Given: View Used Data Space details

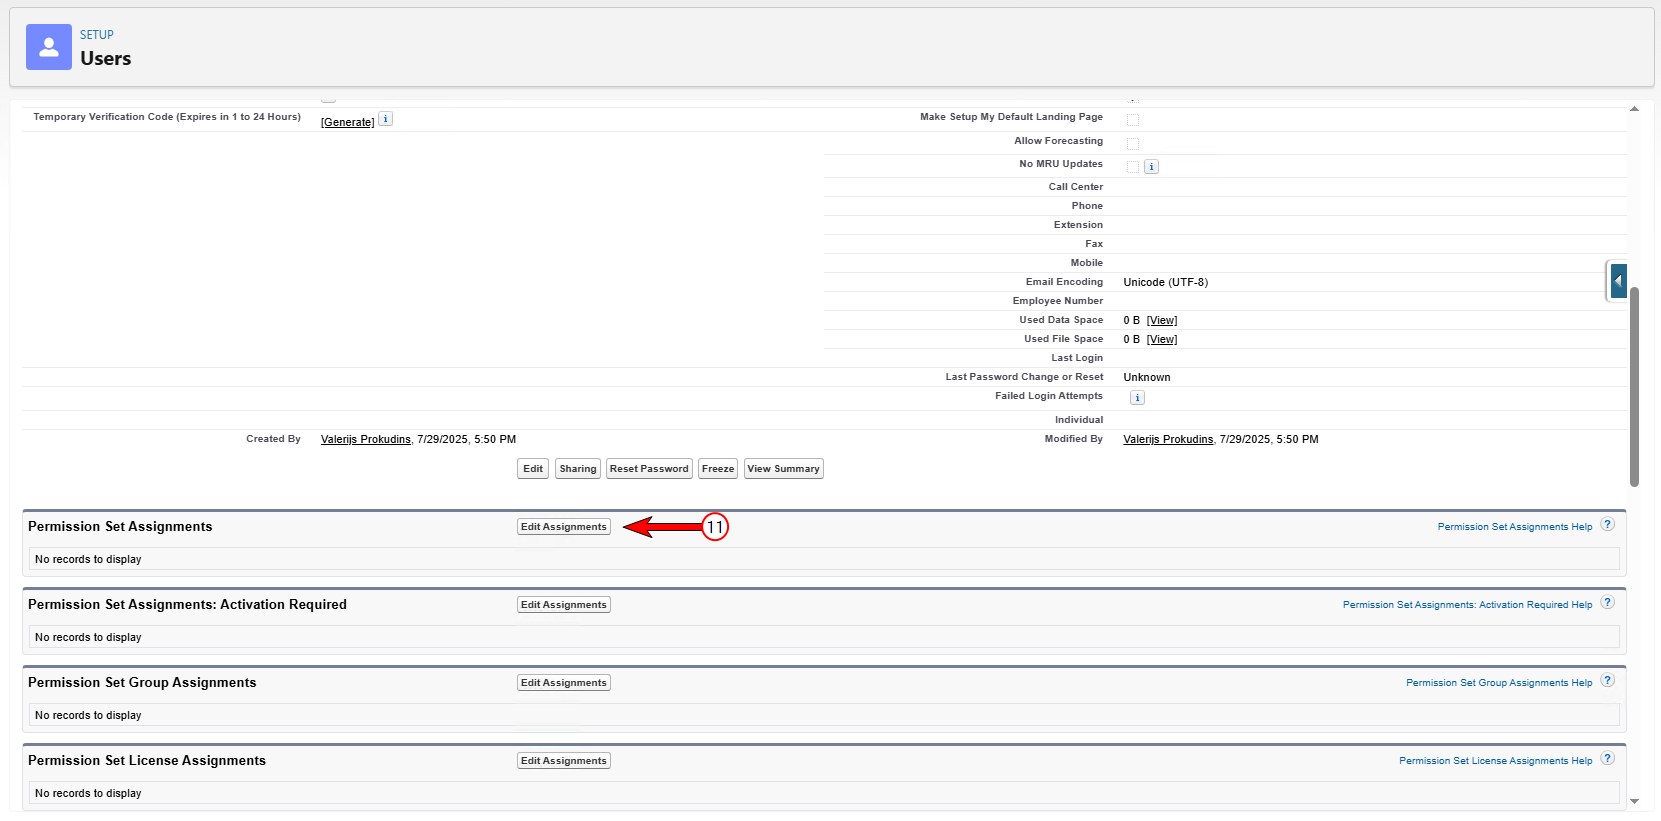Looking at the screenshot, I should 1162,321.
